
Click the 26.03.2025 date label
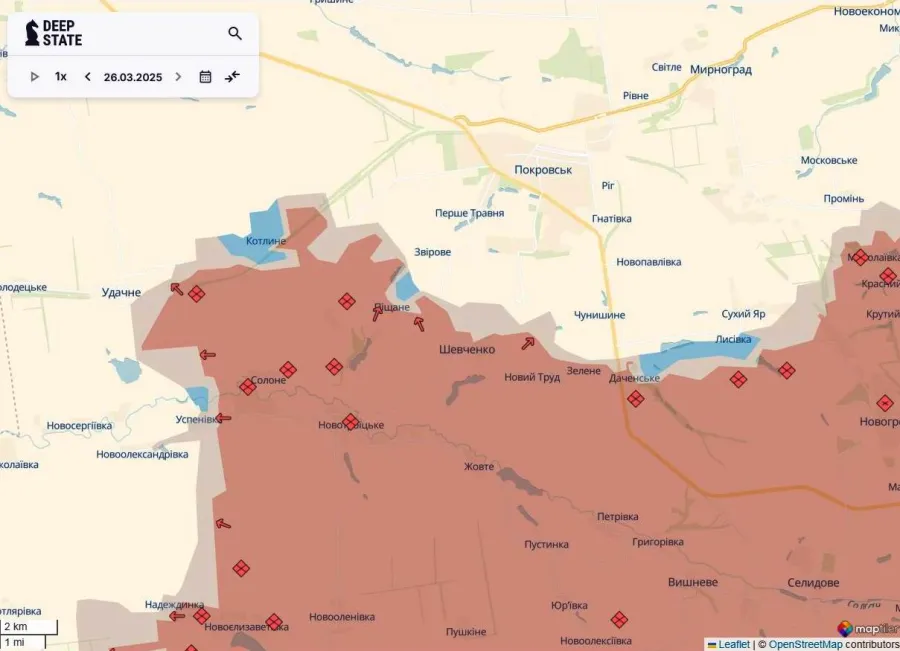[133, 77]
